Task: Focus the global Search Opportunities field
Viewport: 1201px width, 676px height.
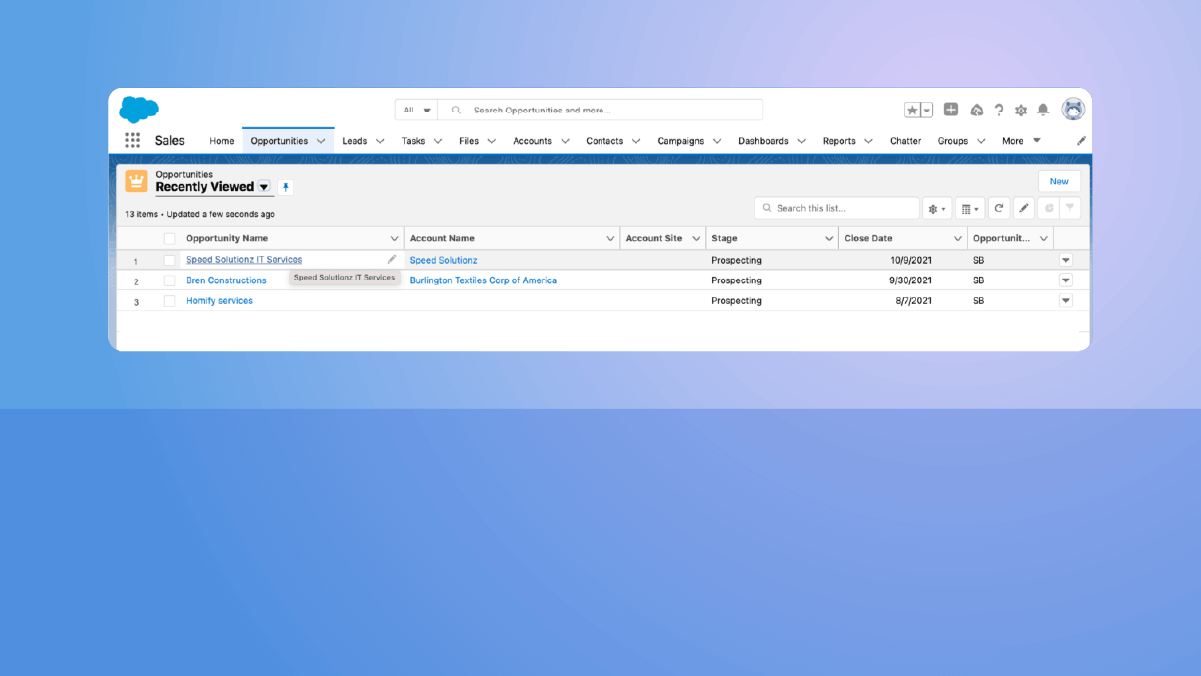Action: click(x=600, y=110)
